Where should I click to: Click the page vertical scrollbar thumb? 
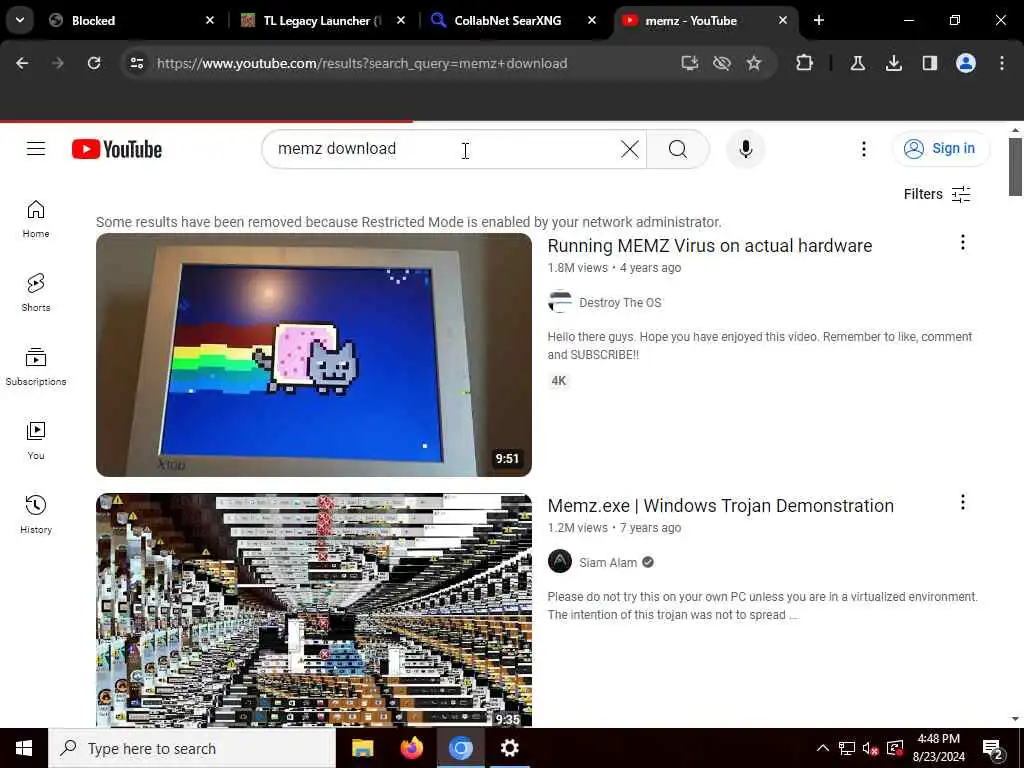tap(1015, 167)
